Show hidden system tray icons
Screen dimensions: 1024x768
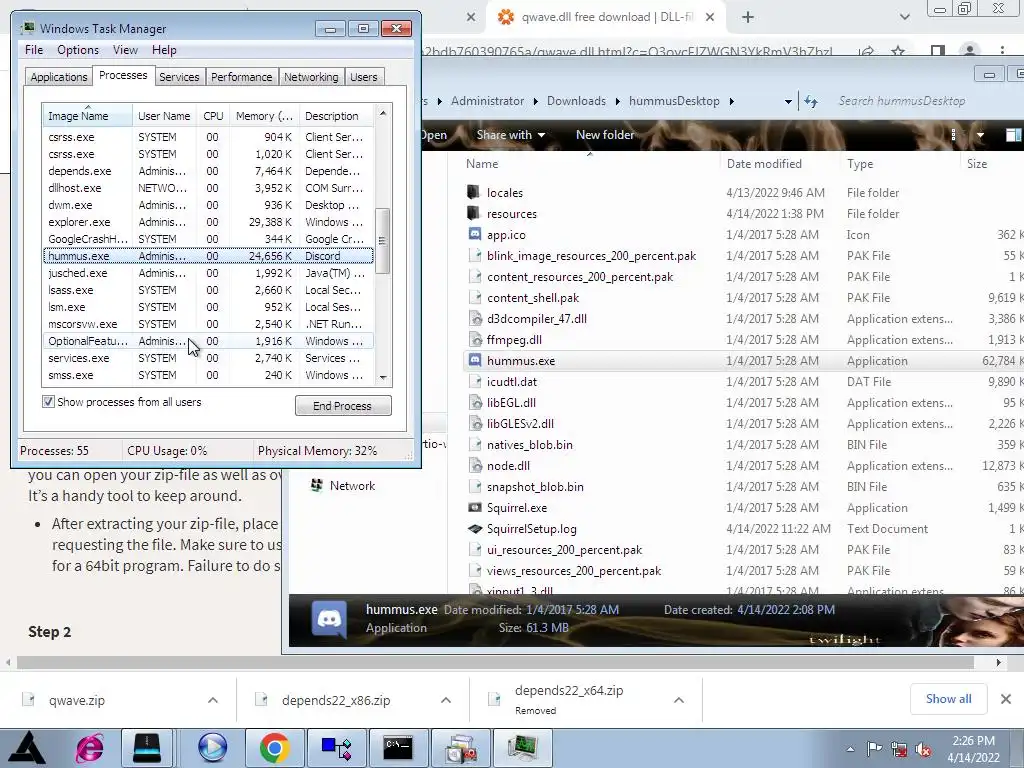click(x=850, y=749)
